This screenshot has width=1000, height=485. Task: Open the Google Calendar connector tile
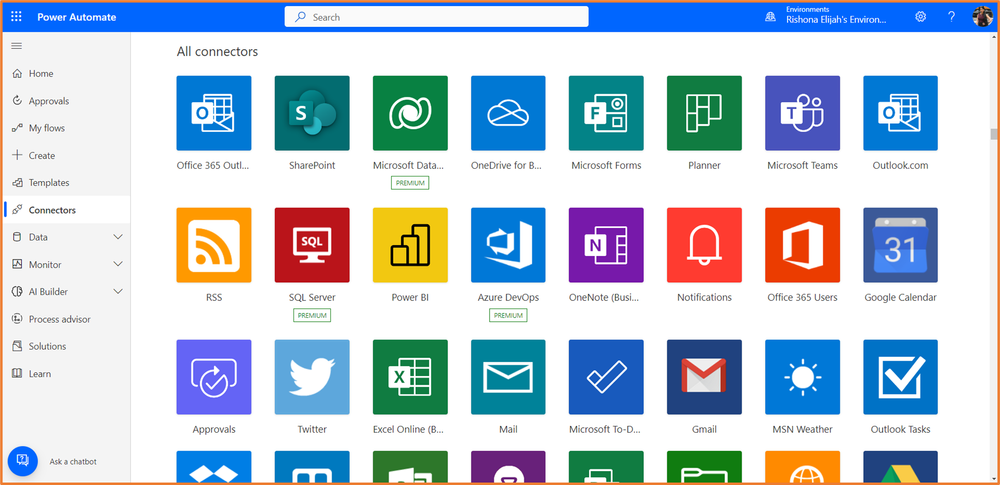(x=901, y=245)
